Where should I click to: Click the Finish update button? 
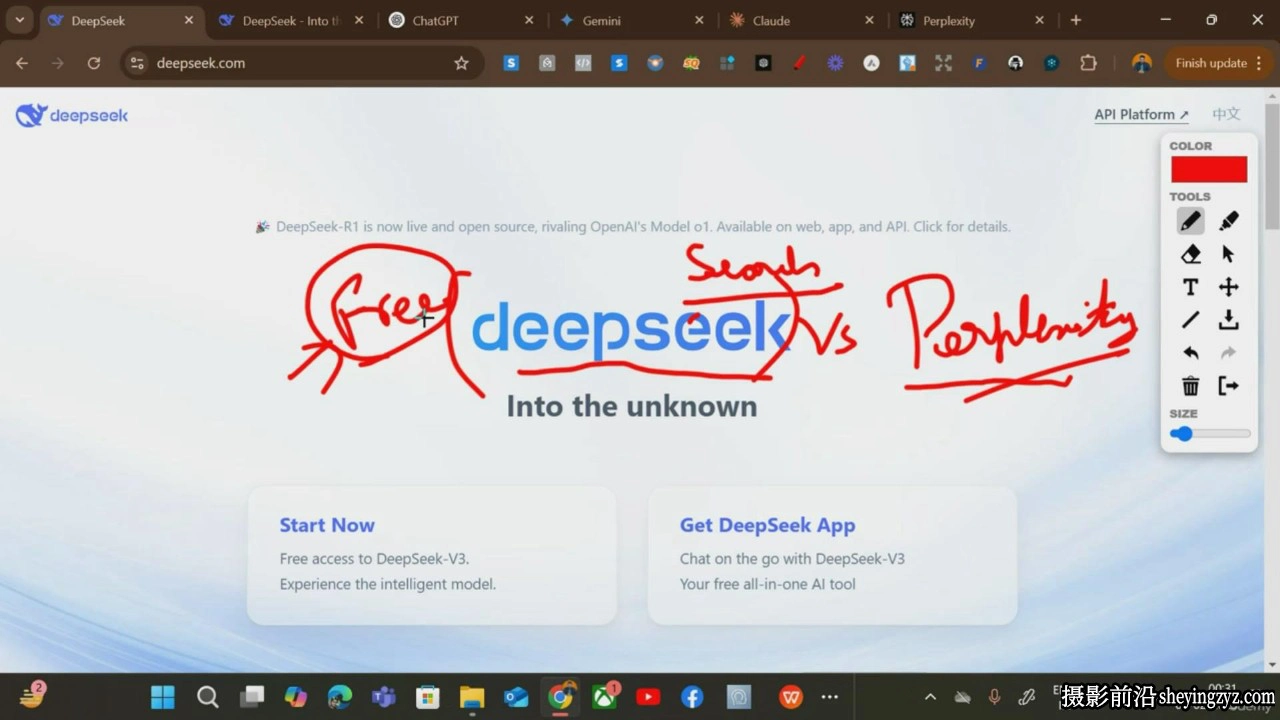point(1219,63)
